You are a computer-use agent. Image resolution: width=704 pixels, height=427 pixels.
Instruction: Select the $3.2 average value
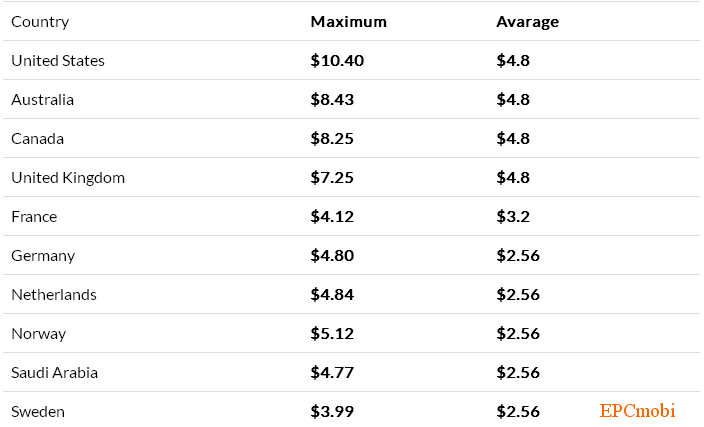(x=513, y=217)
